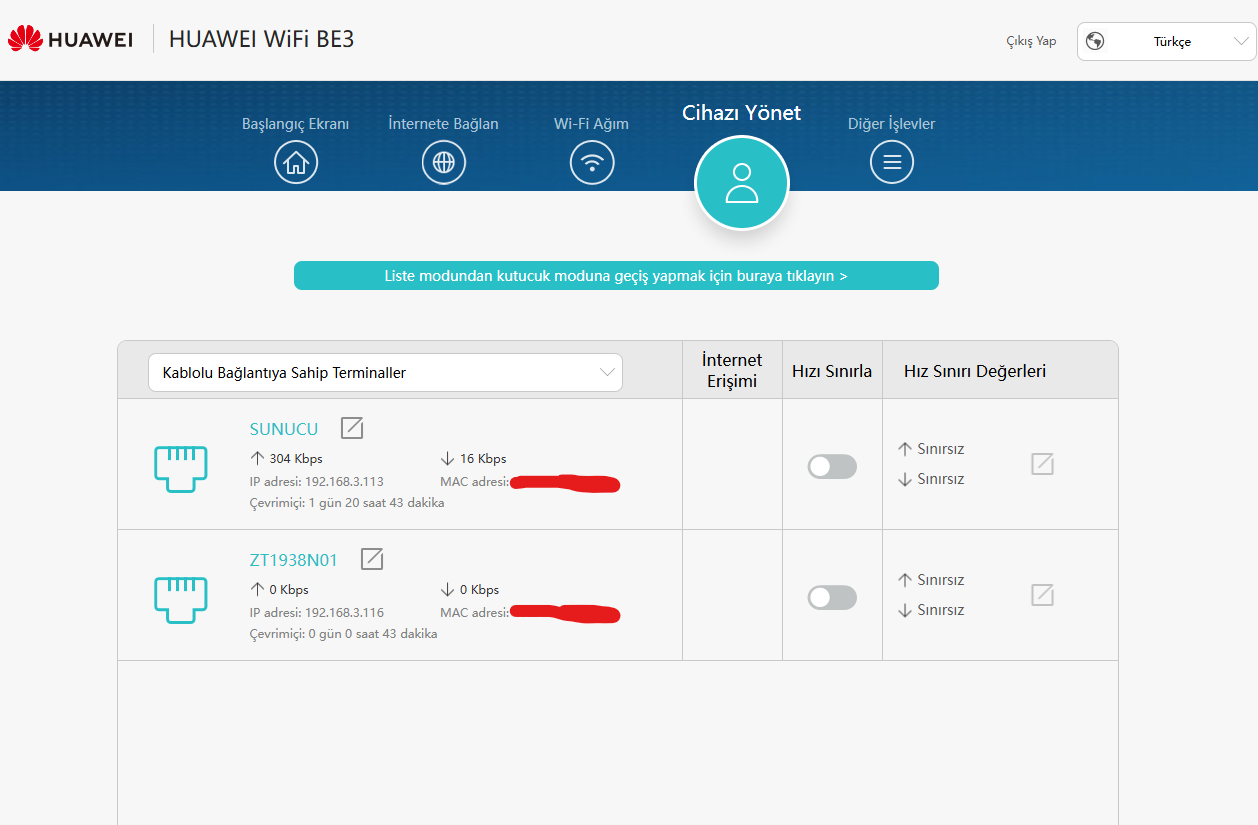1258x825 pixels.
Task: Select the Diğer İşlevler tab label
Action: point(892,124)
